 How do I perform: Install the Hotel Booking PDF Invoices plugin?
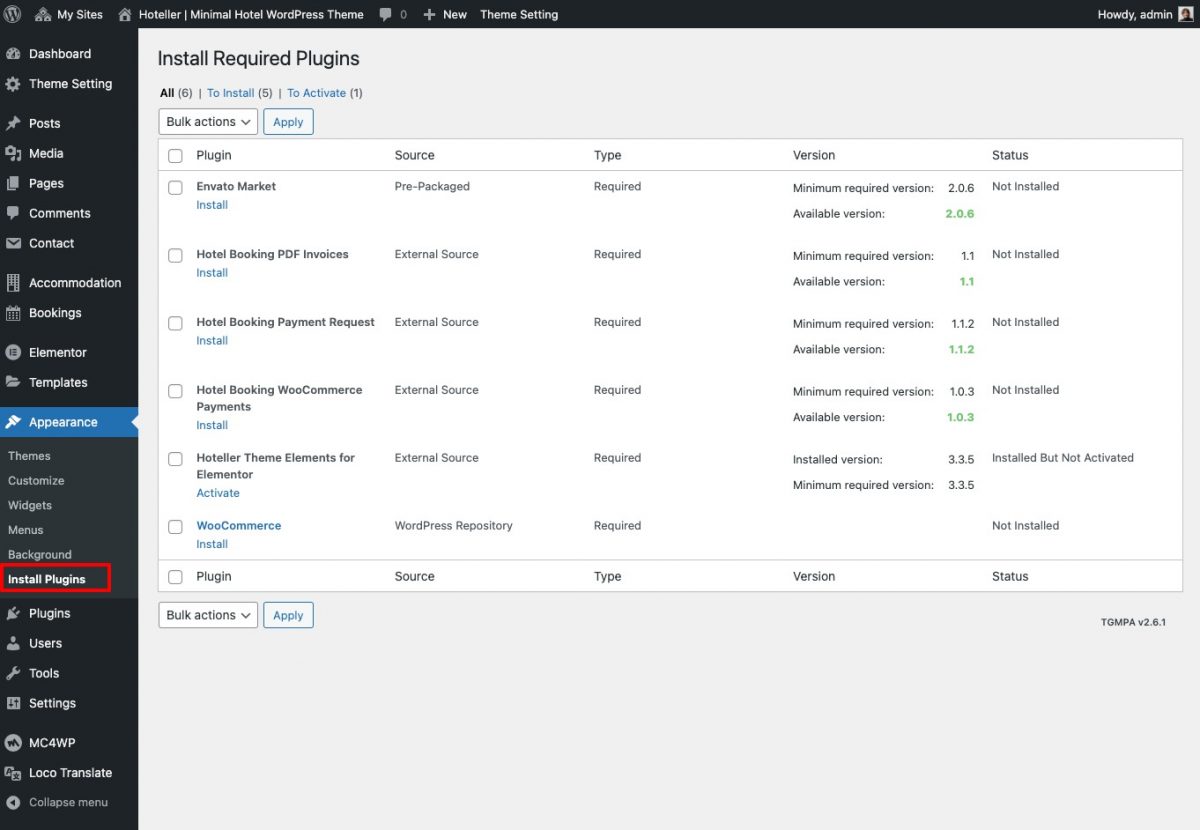tap(211, 272)
